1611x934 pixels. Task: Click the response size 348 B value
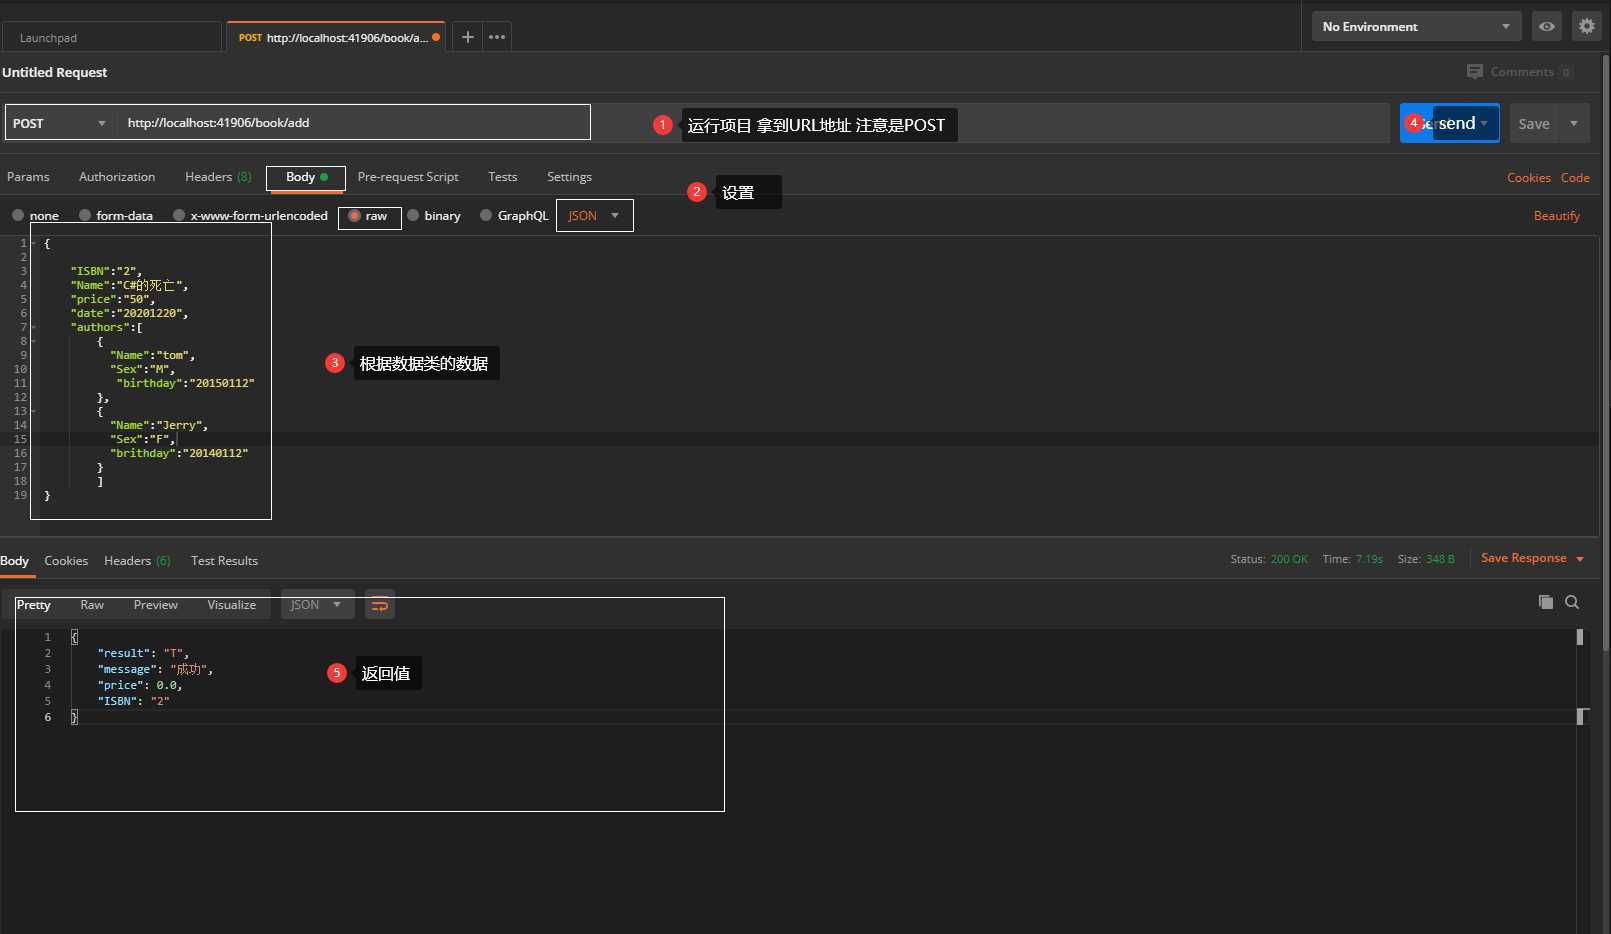[1440, 559]
